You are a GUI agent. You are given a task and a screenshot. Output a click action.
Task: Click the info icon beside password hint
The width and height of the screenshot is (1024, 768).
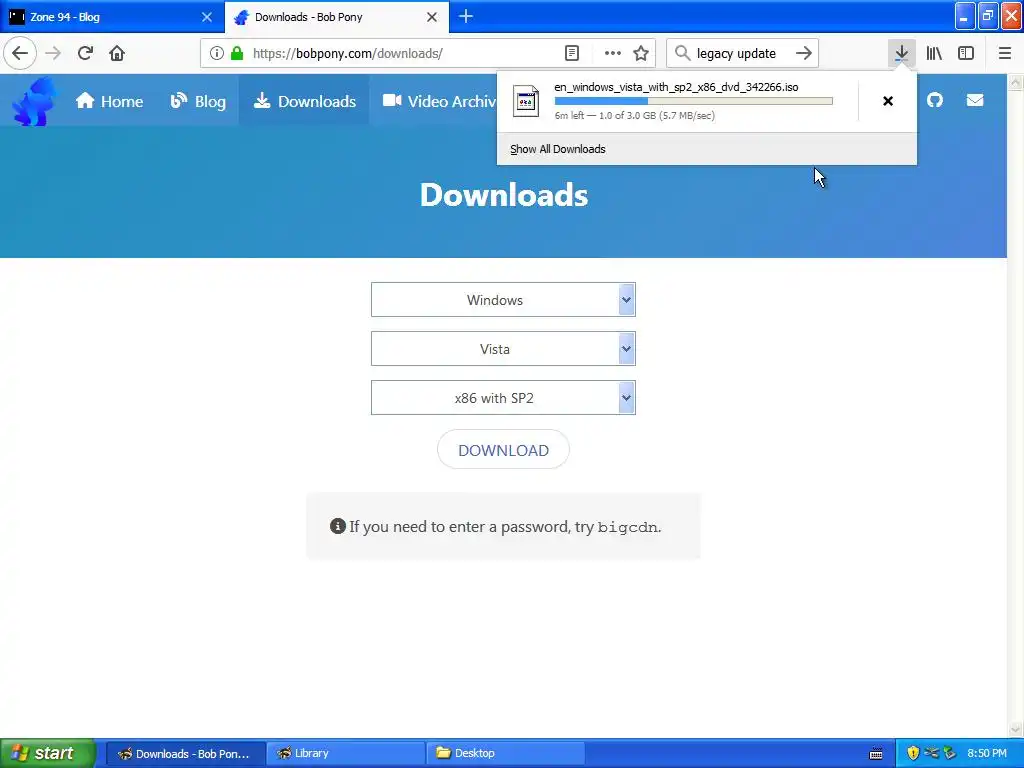(338, 526)
